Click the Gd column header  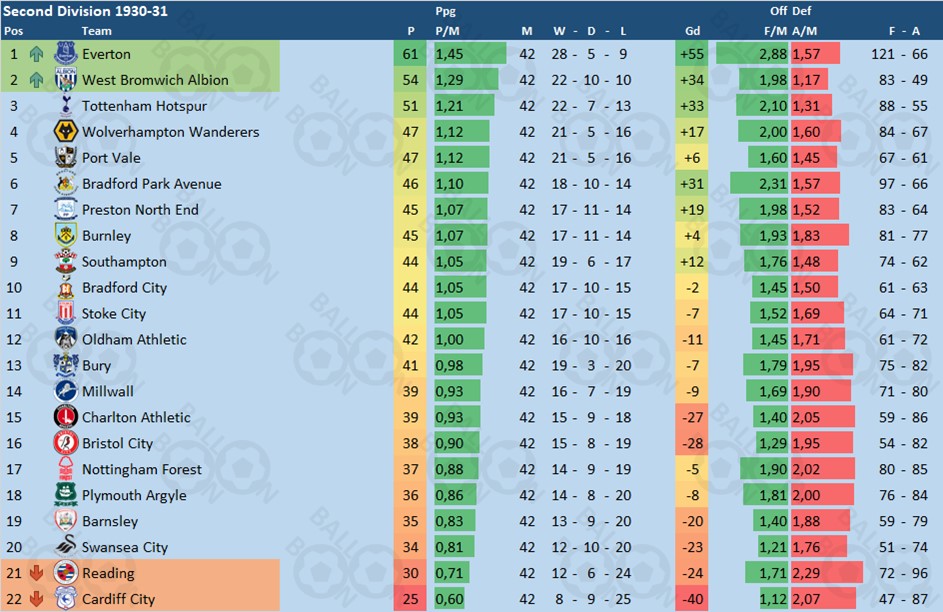[692, 31]
